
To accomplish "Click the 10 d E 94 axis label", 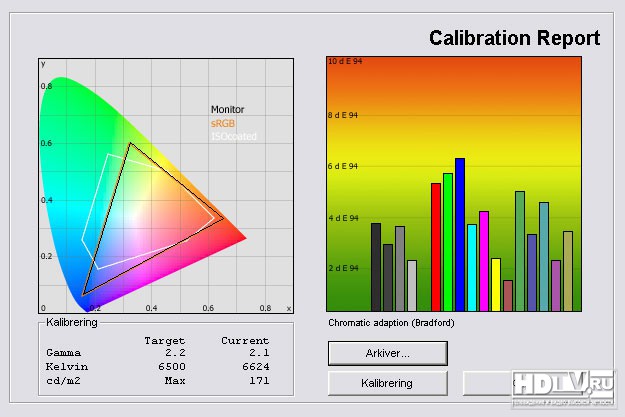I will (x=345, y=61).
